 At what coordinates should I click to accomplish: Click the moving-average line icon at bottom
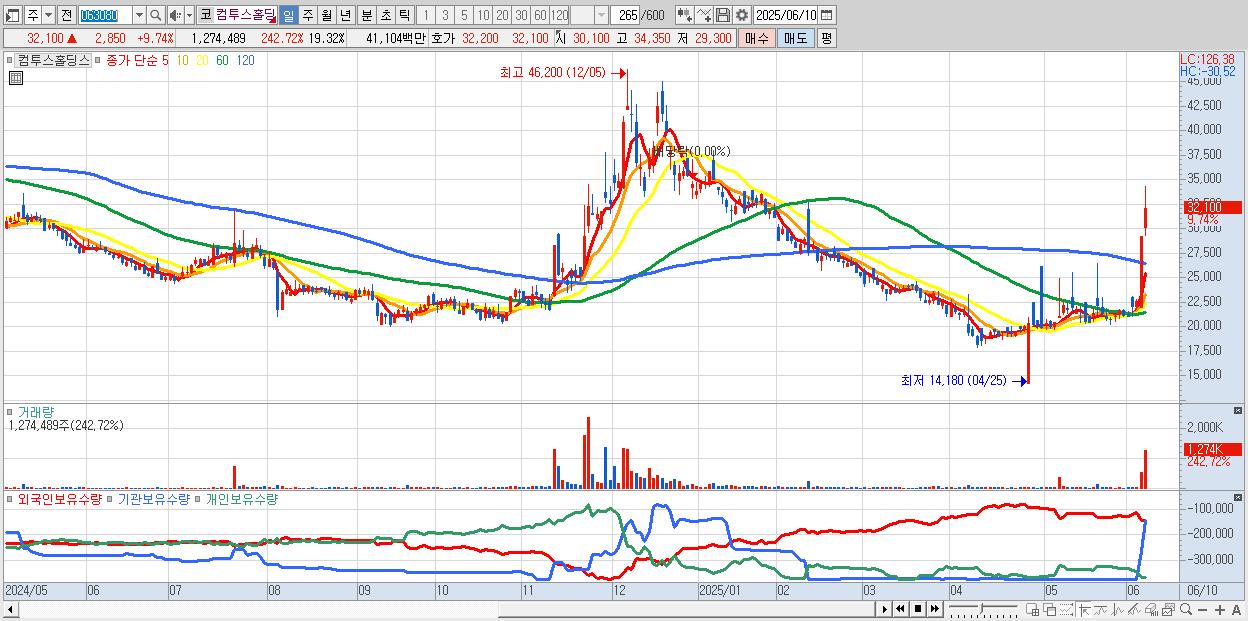click(x=1101, y=610)
